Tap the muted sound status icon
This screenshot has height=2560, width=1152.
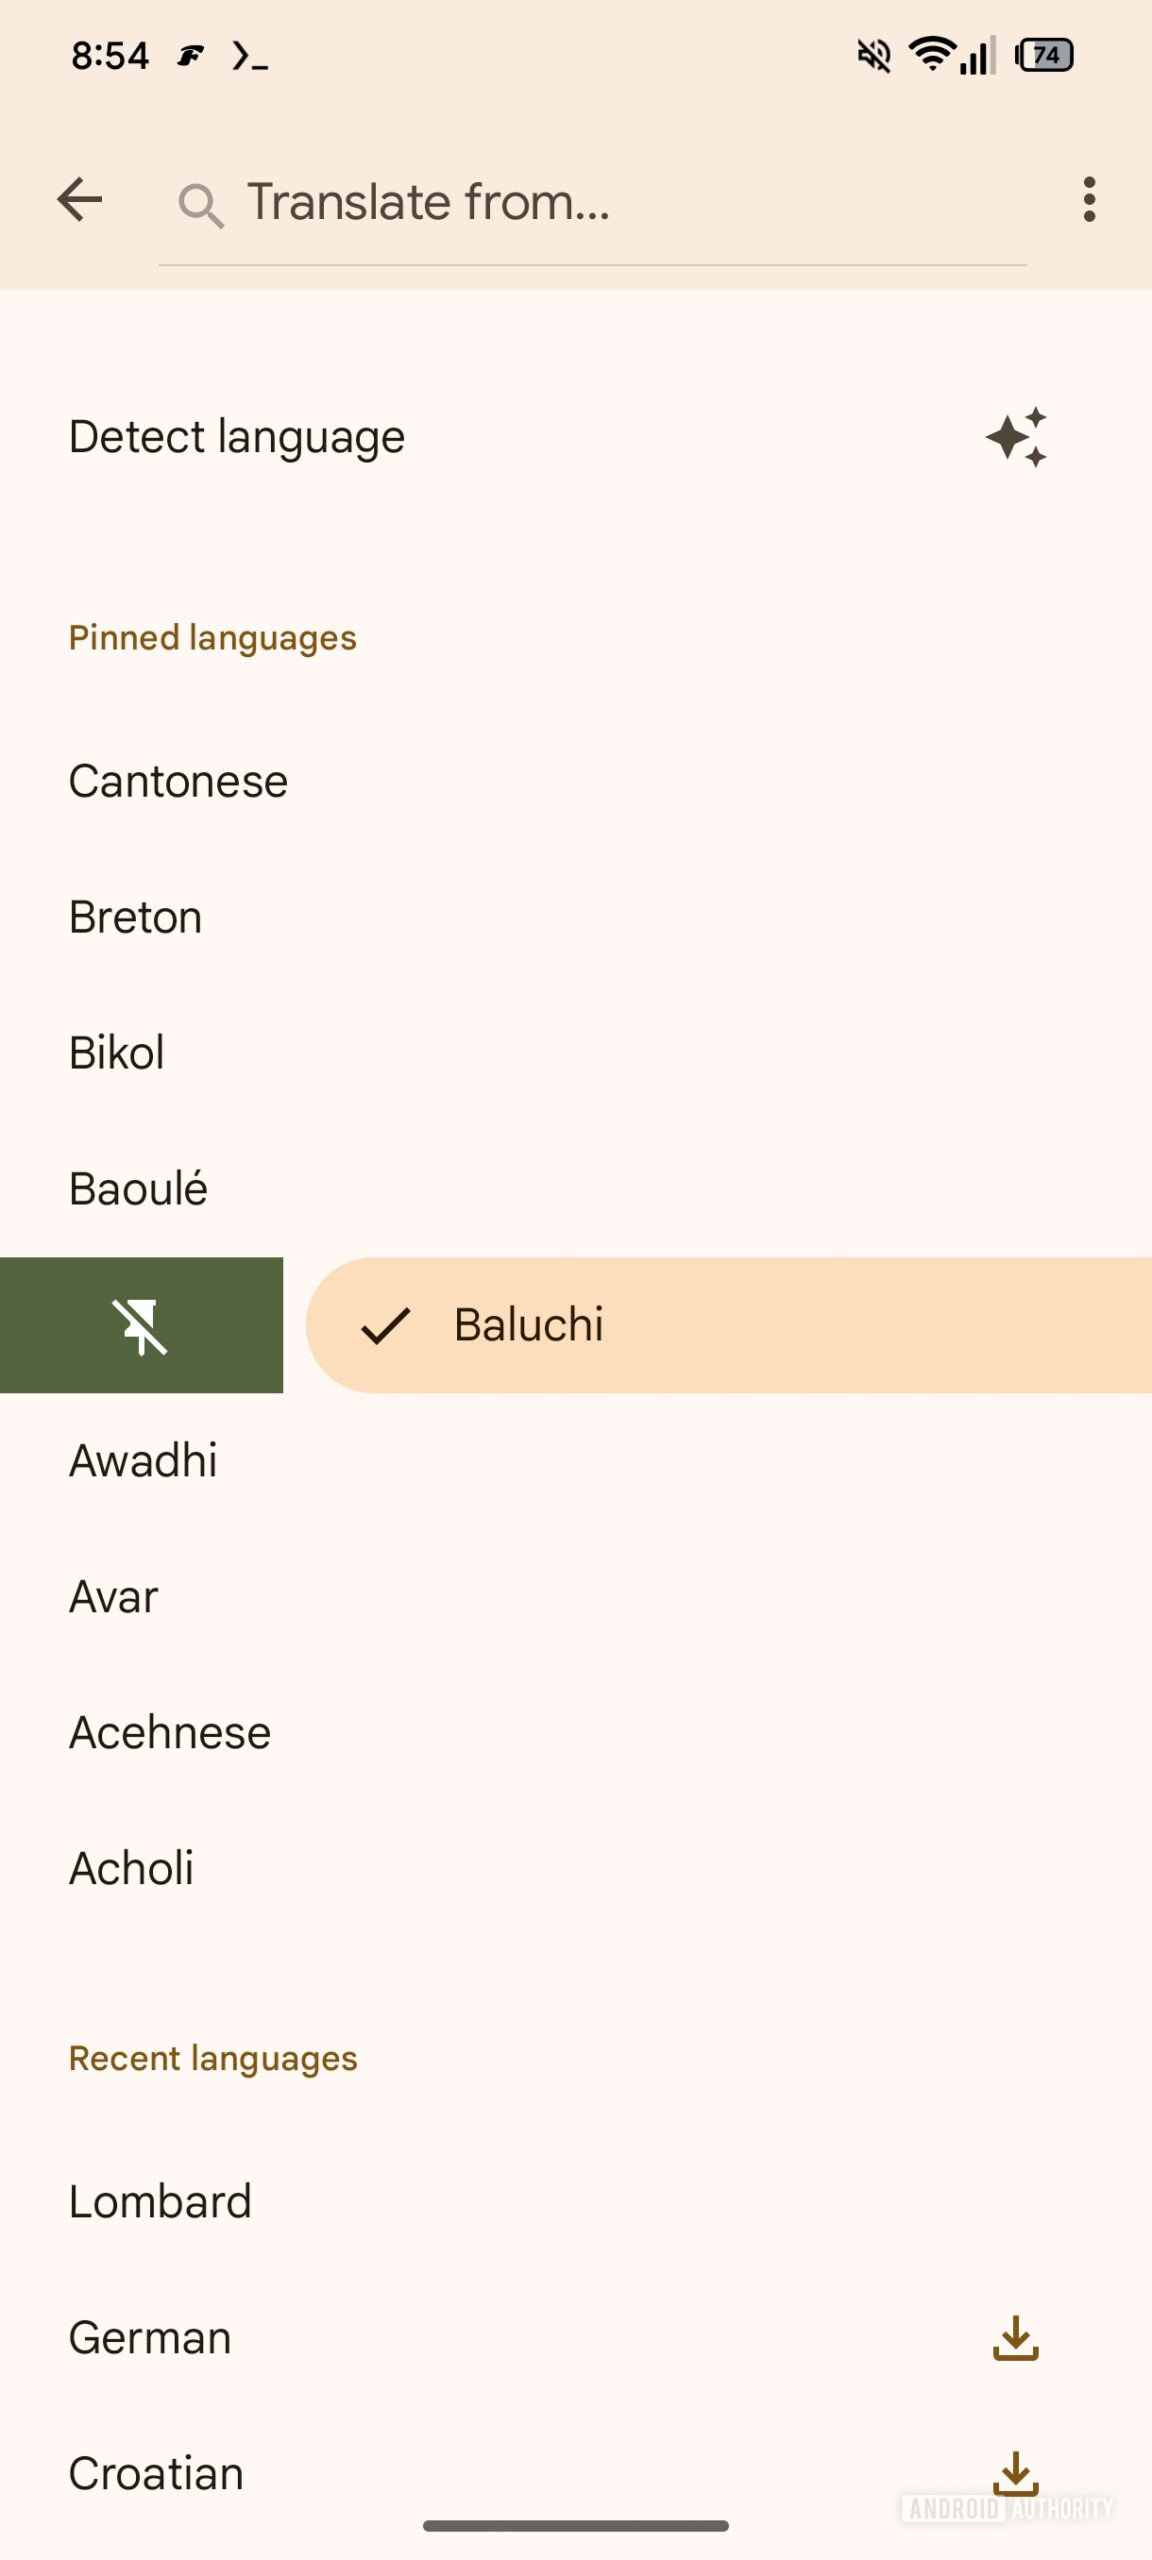[x=874, y=55]
